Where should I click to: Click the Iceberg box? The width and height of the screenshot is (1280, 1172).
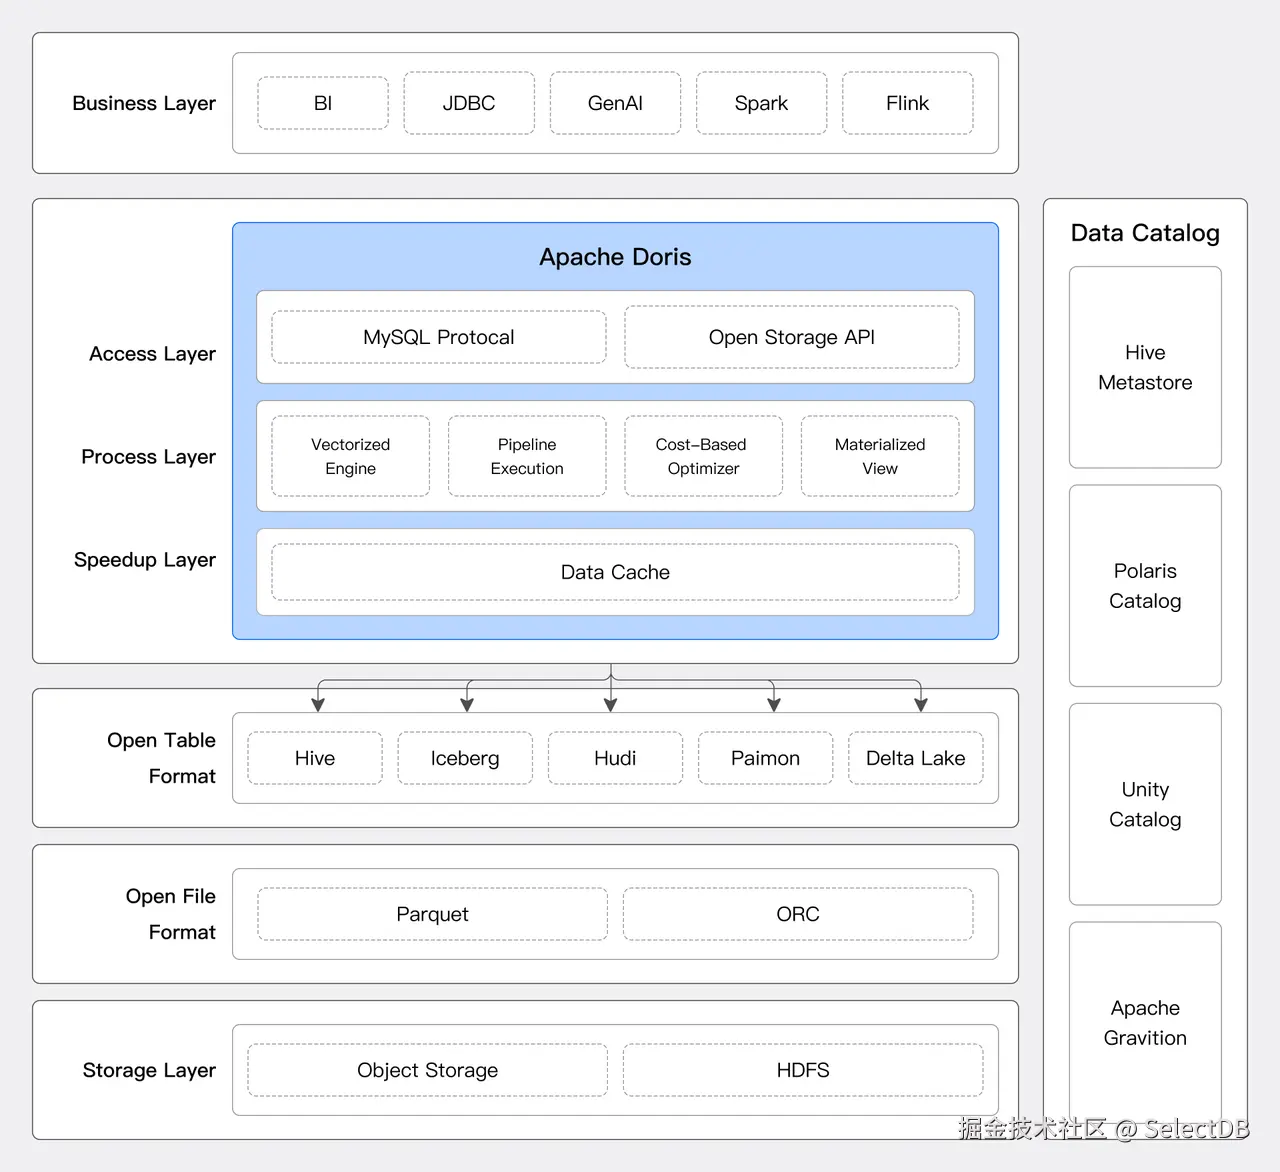[465, 758]
